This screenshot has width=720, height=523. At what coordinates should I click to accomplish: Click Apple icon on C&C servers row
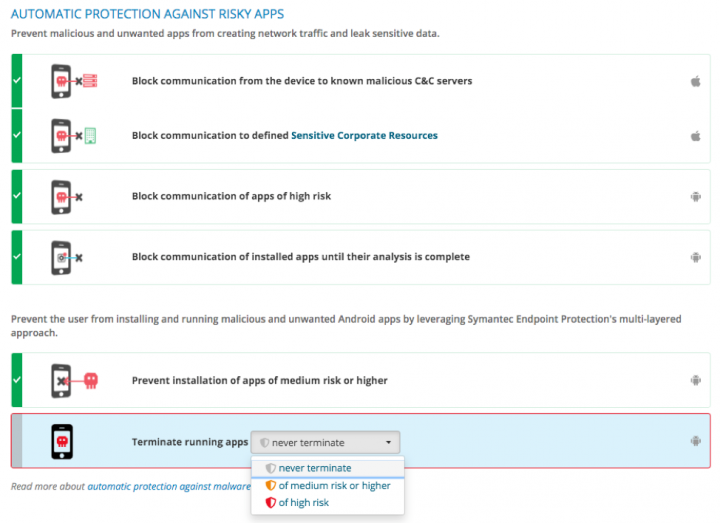tap(695, 80)
